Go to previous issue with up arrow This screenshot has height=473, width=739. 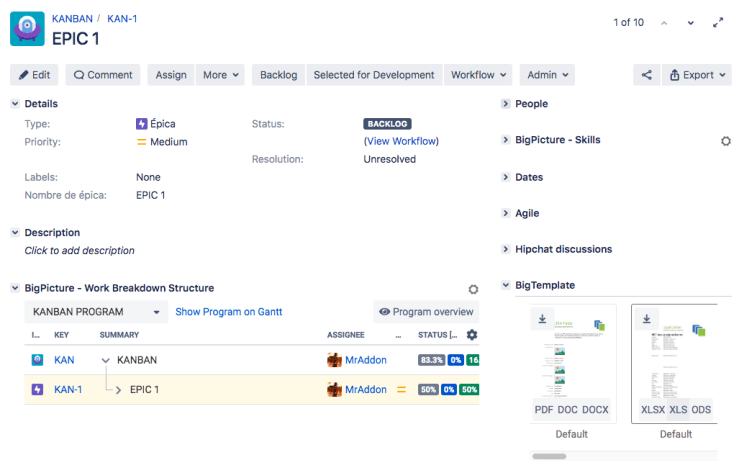pos(664,22)
